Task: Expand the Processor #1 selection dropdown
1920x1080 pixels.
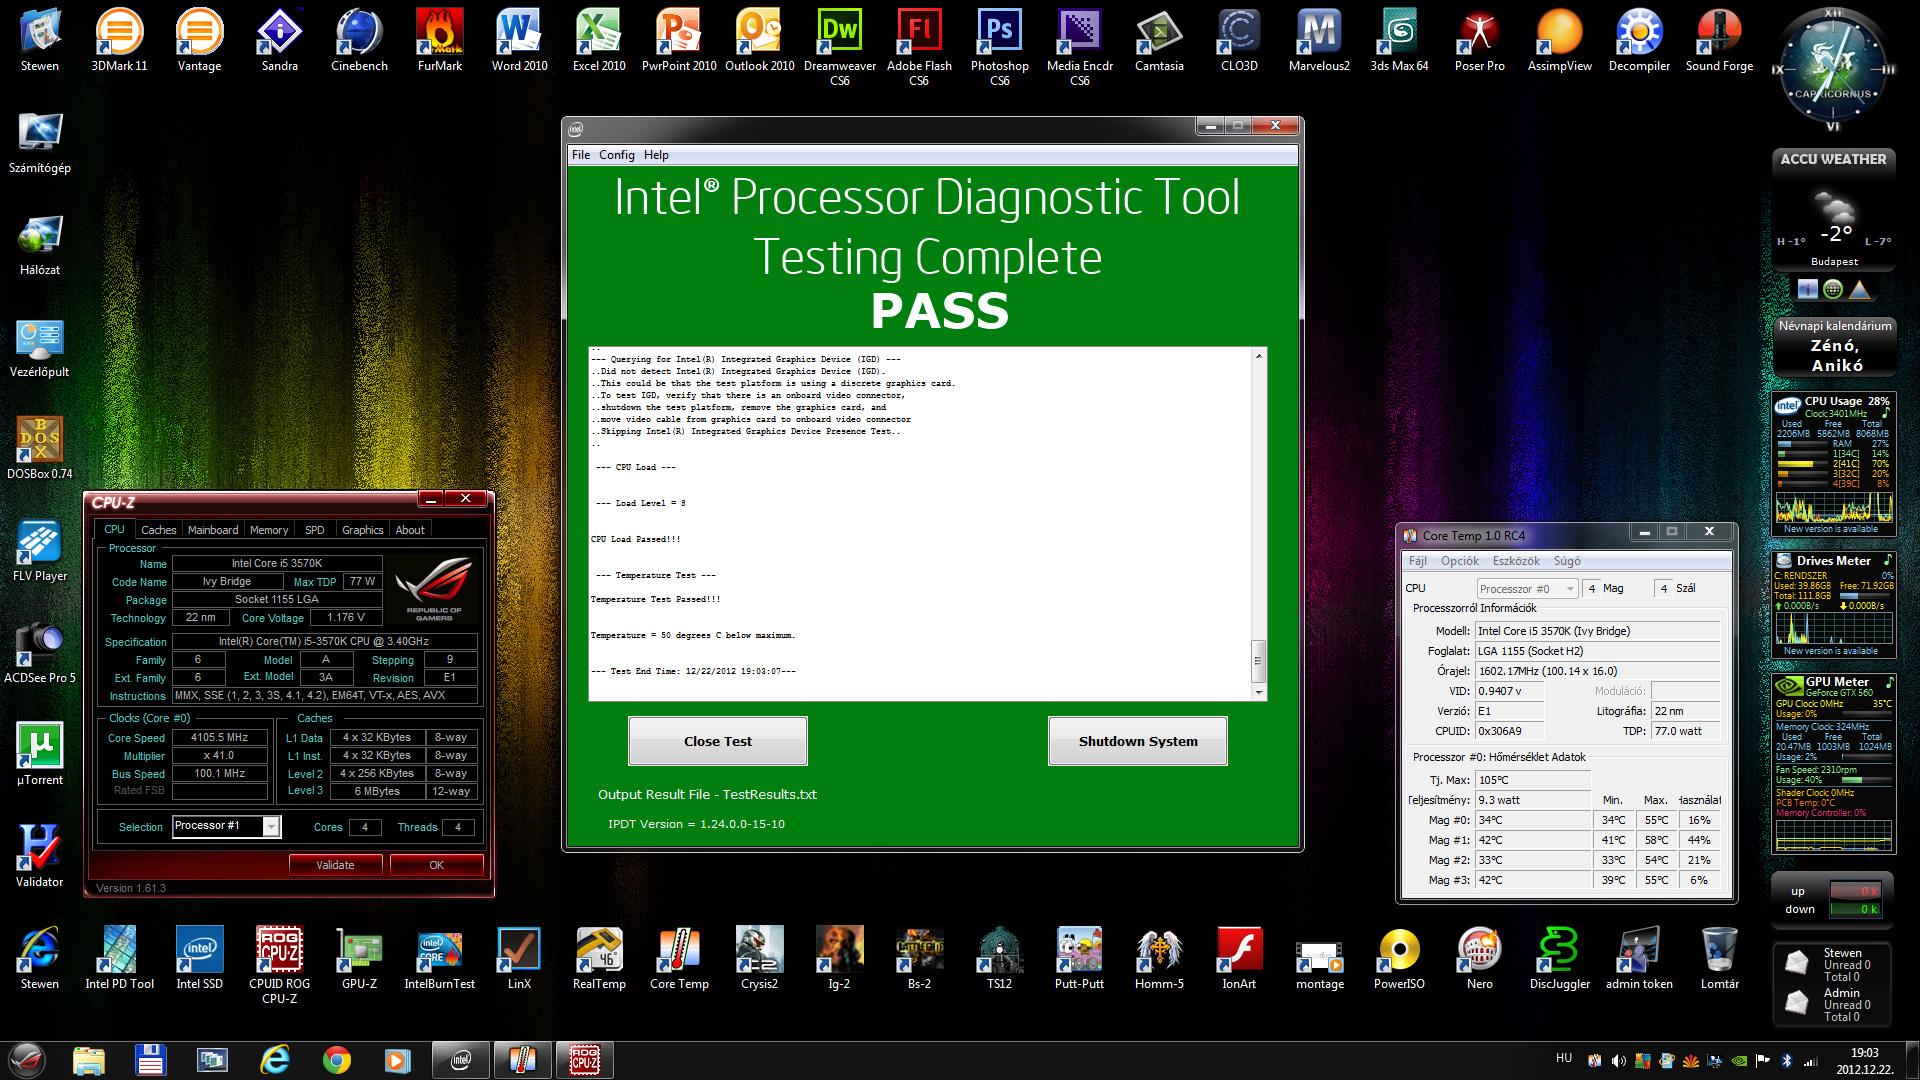Action: tap(271, 827)
